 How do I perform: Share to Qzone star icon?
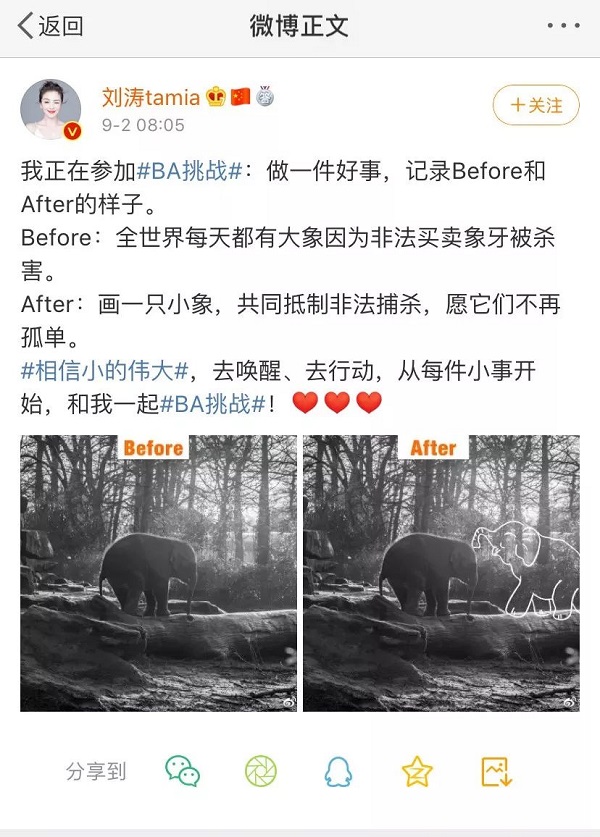(x=416, y=771)
